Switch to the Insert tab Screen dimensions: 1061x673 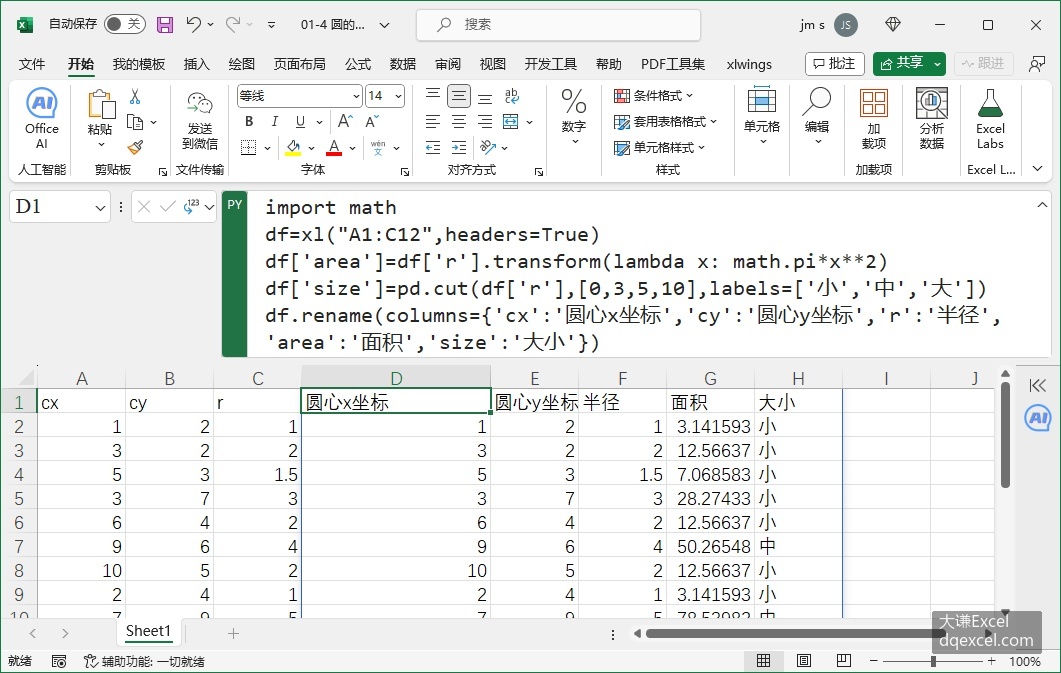[196, 64]
